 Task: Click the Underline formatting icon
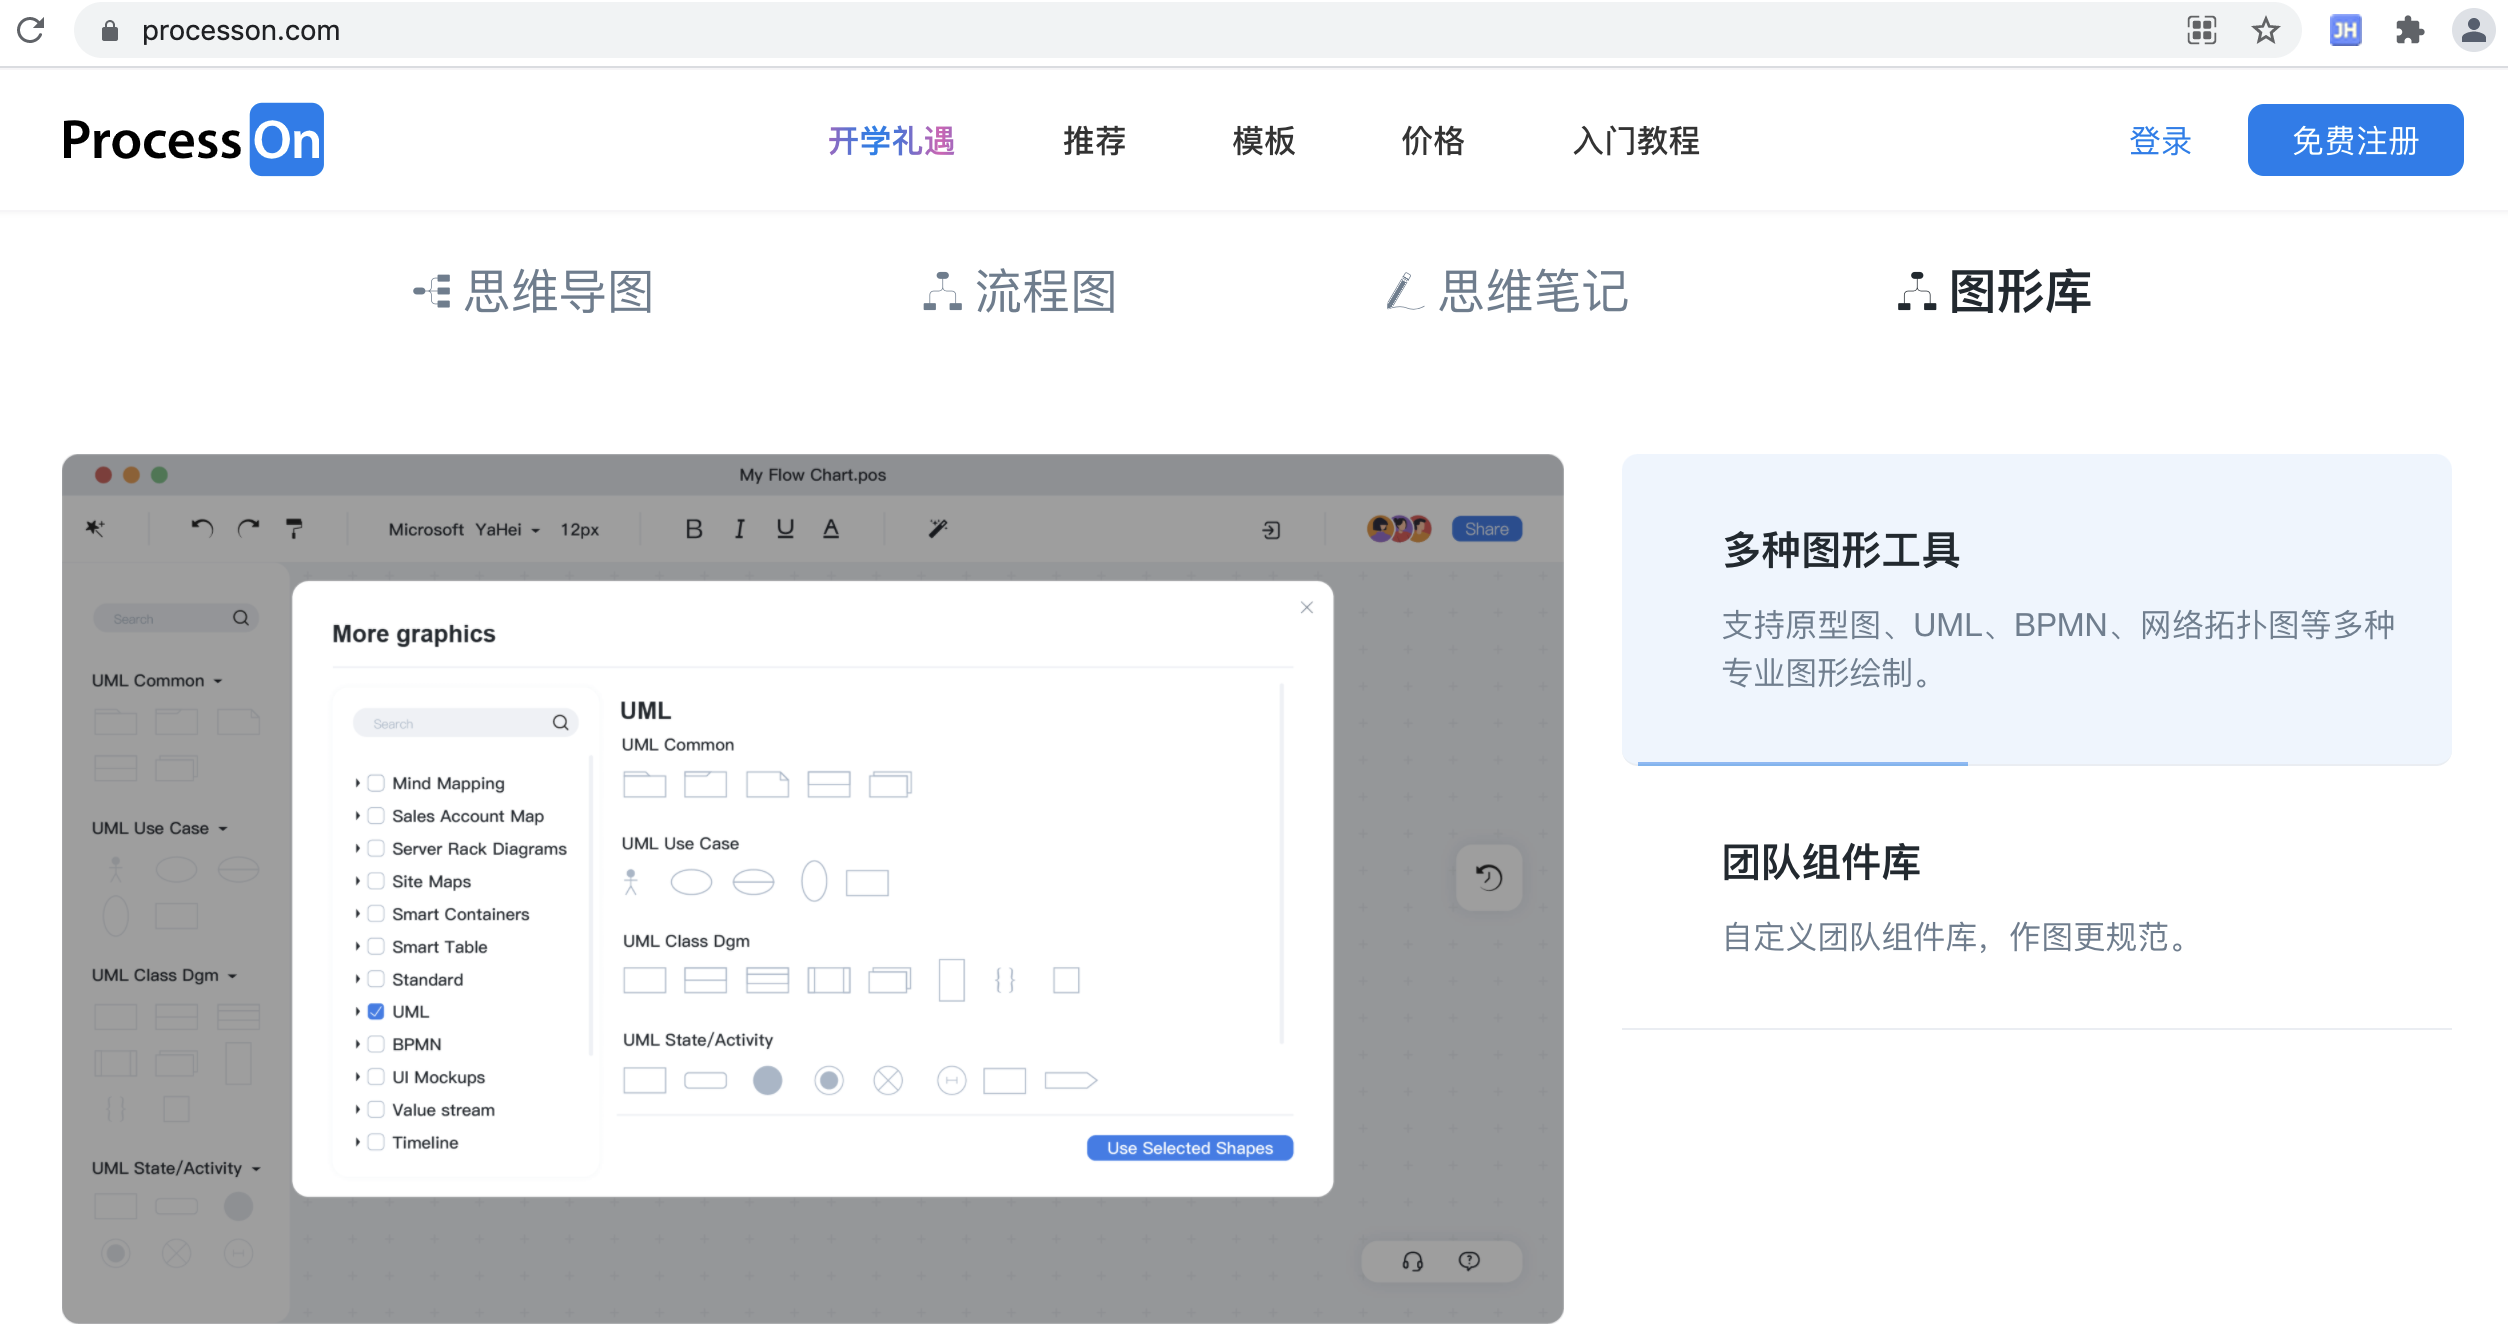(783, 529)
